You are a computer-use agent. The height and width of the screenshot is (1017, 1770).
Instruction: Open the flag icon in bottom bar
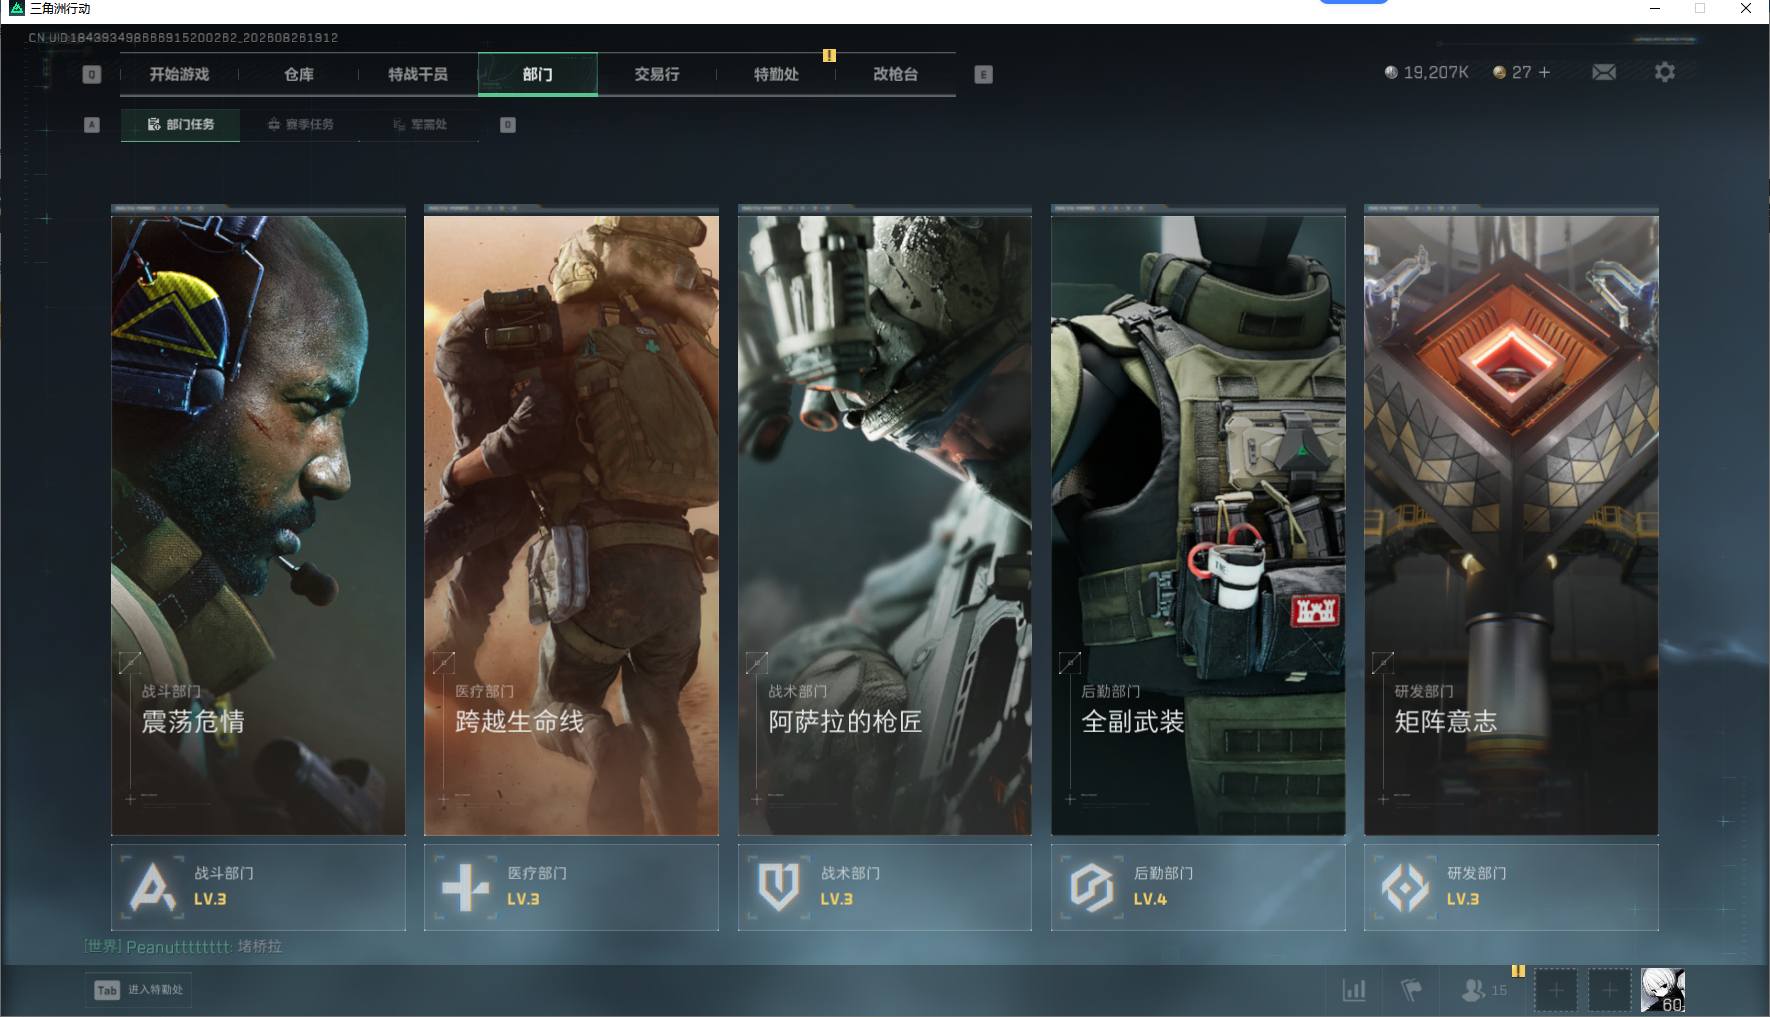point(1411,990)
